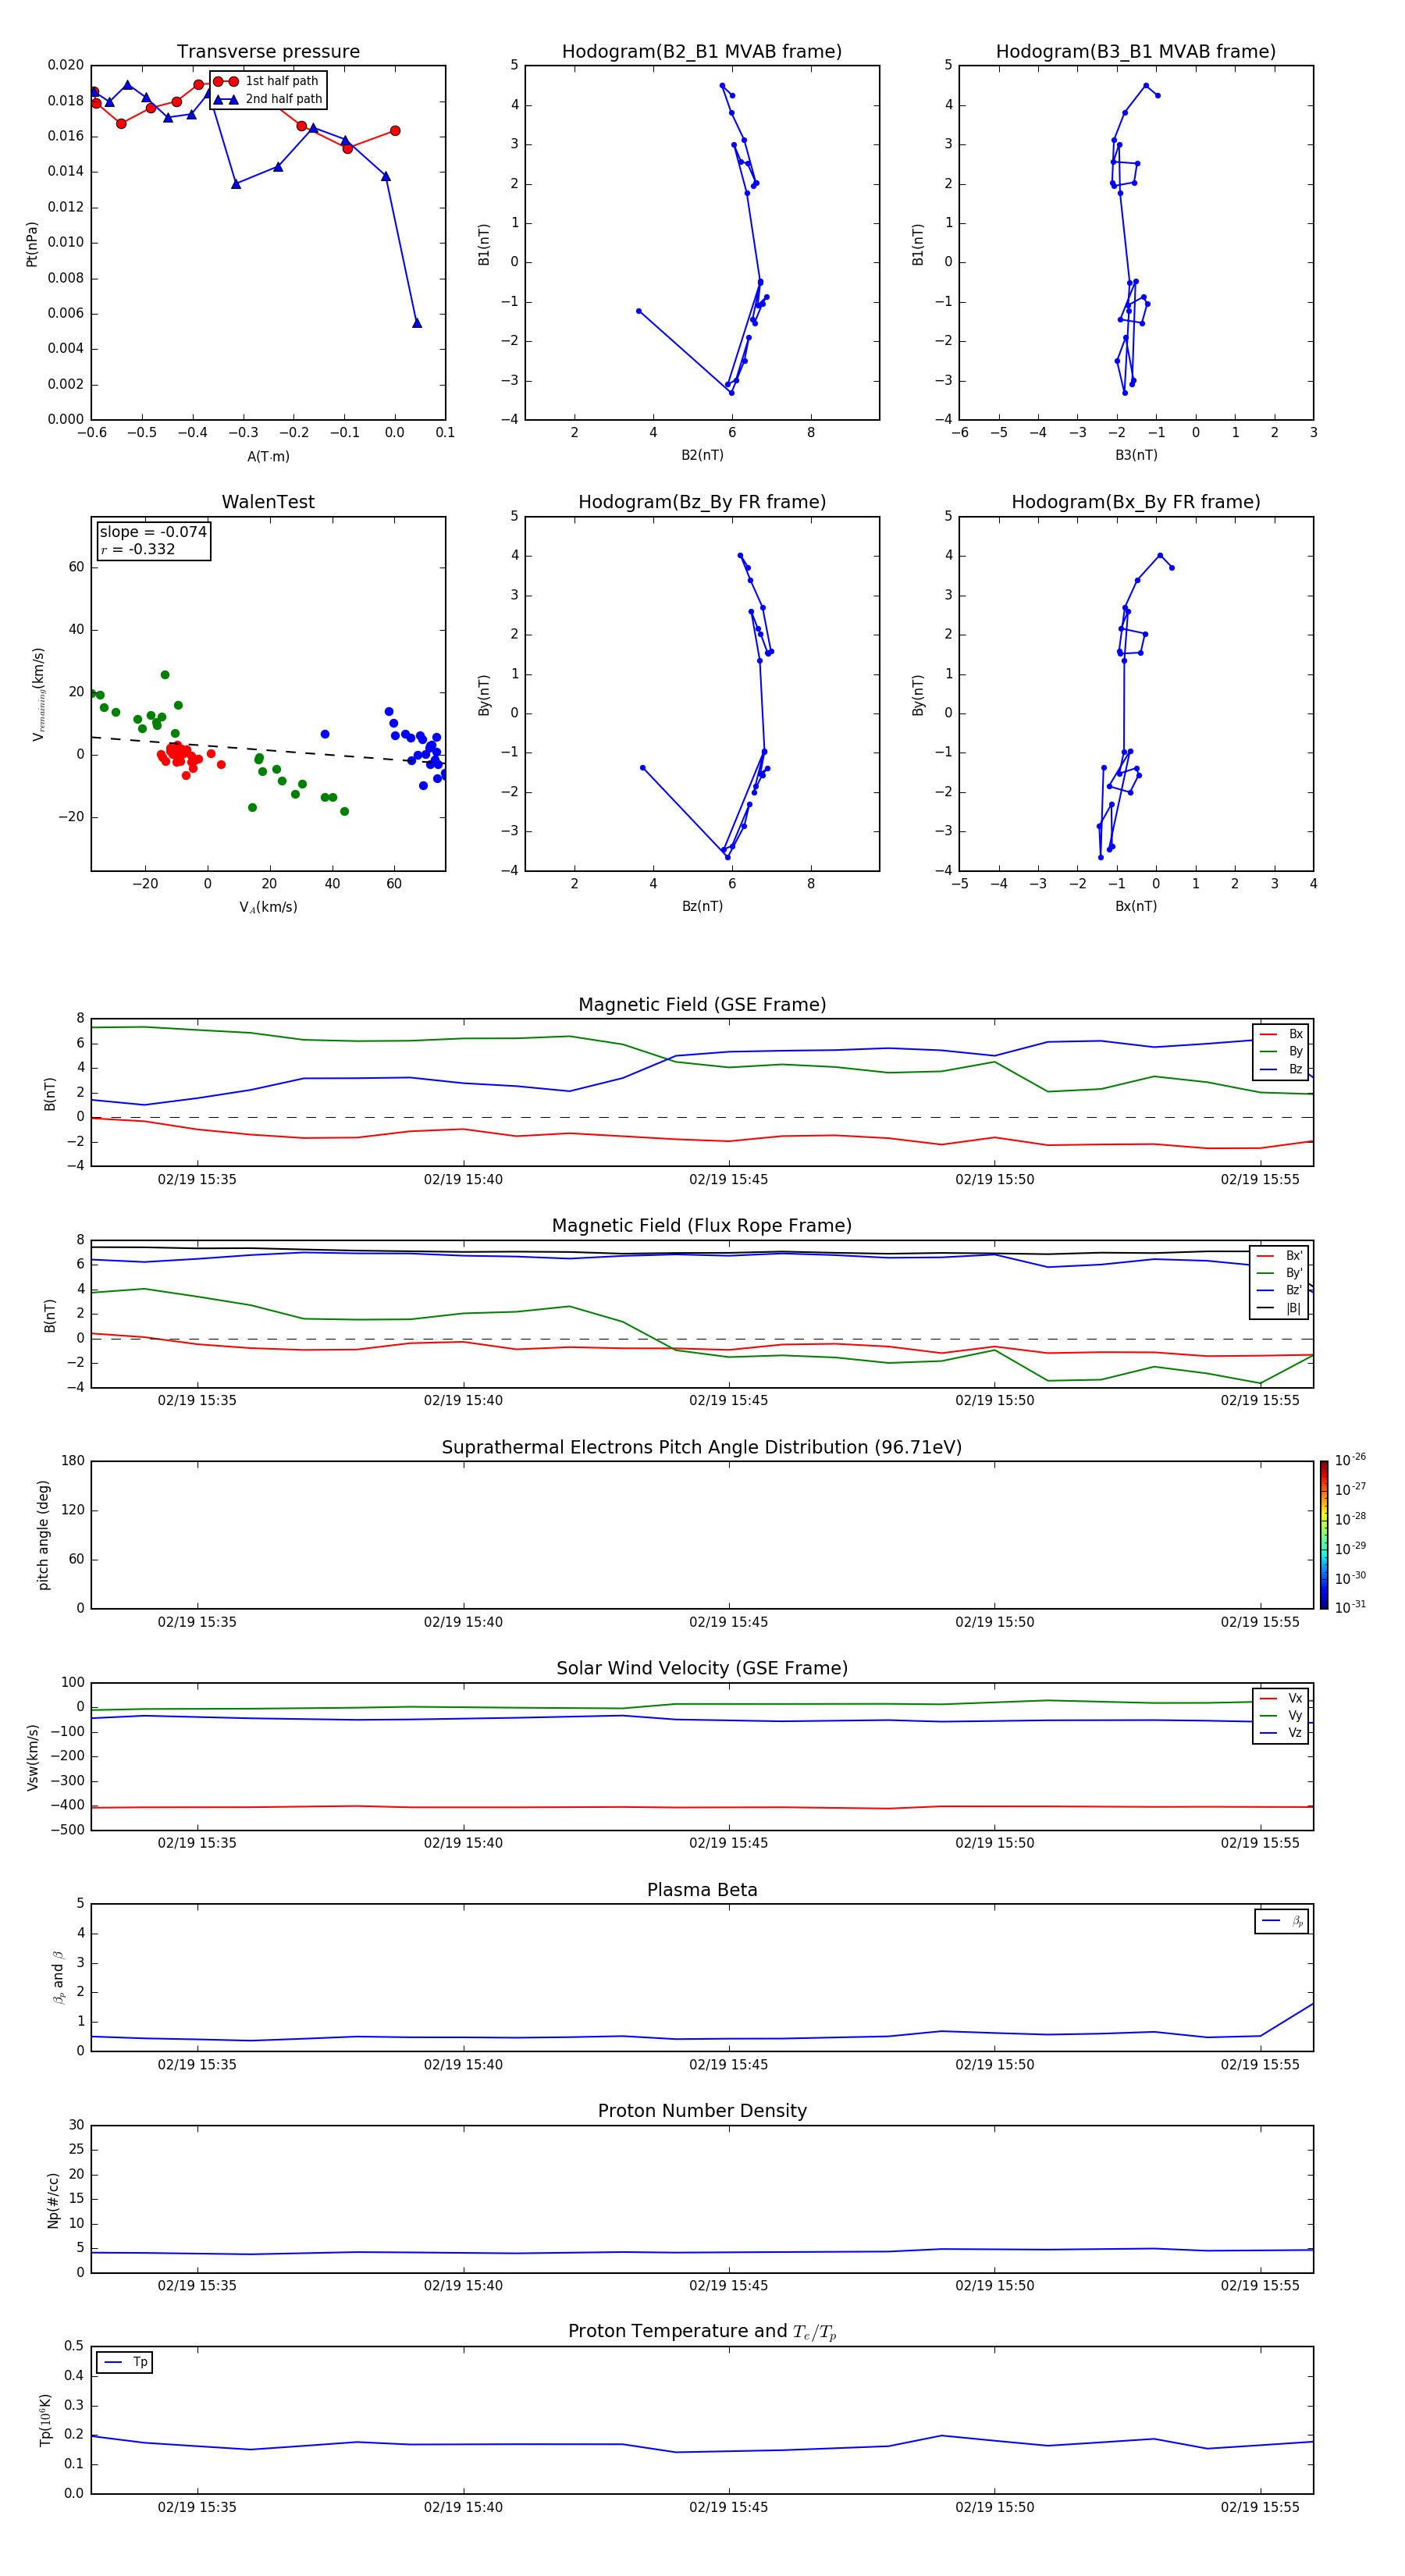Click the 'Vz' legend entry in velocity plot
1405x2576 pixels.
(x=1281, y=1733)
